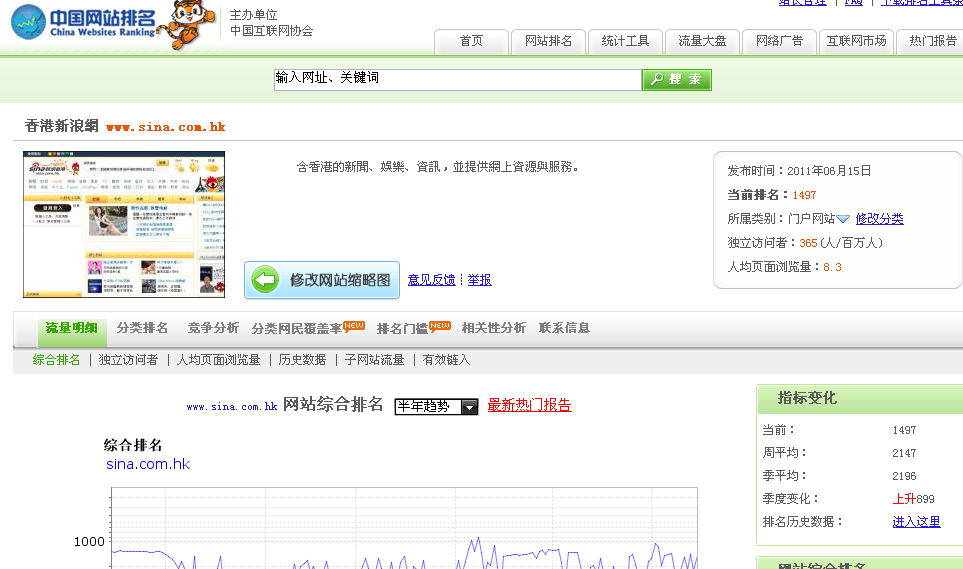
Task: Select the 独立访问者 sub-menu item
Action: 128,360
